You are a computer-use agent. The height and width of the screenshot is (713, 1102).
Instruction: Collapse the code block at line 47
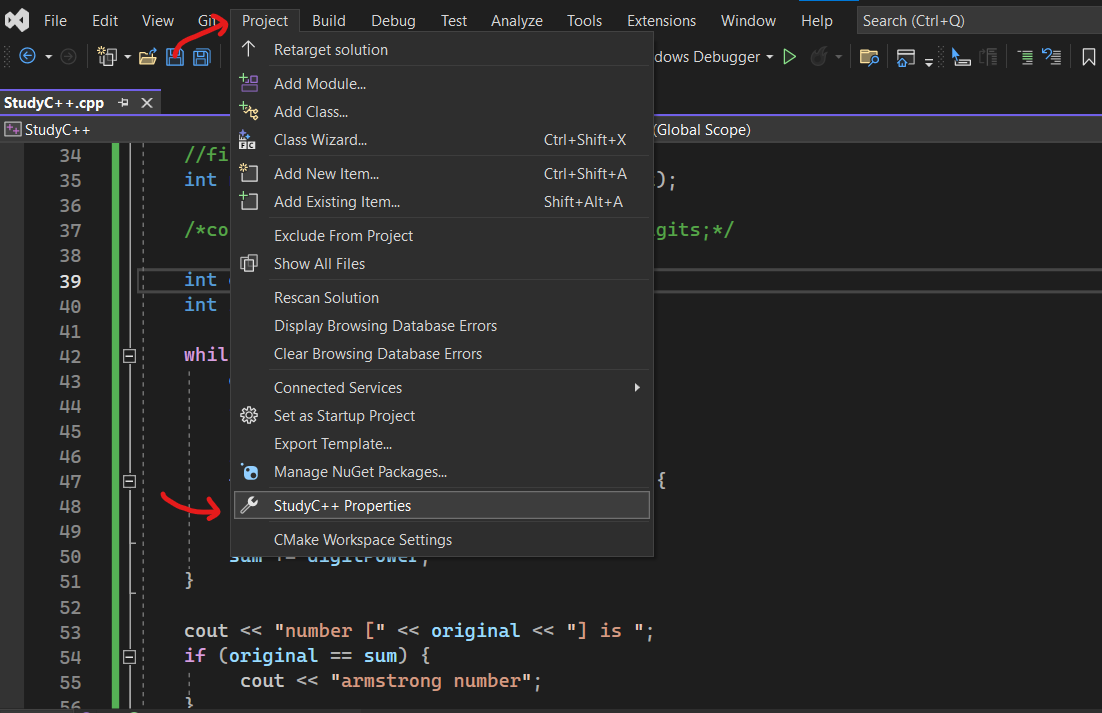129,482
